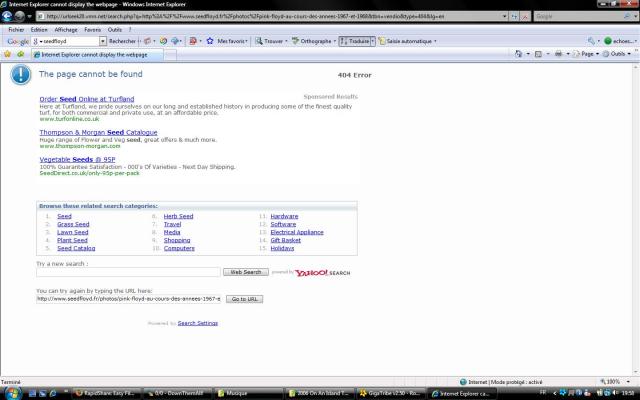The height and width of the screenshot is (400, 640).
Task: Click the Home icon in command bar
Action: 516,54
